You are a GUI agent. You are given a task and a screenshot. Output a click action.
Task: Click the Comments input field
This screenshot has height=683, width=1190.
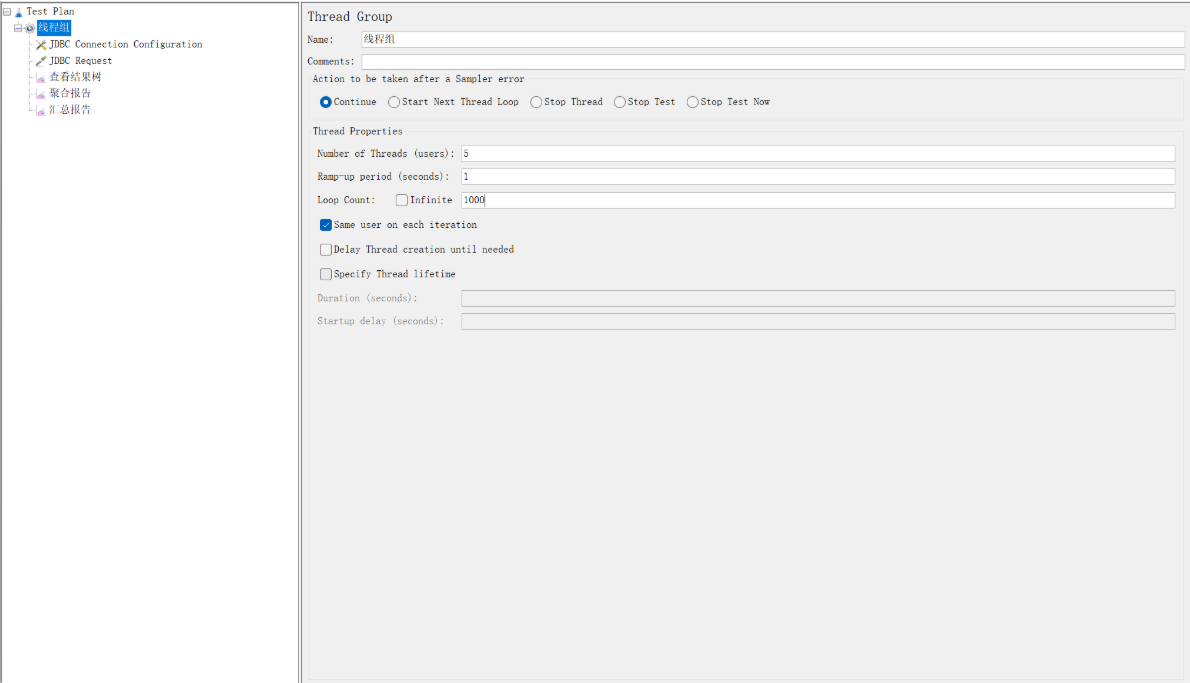[773, 61]
